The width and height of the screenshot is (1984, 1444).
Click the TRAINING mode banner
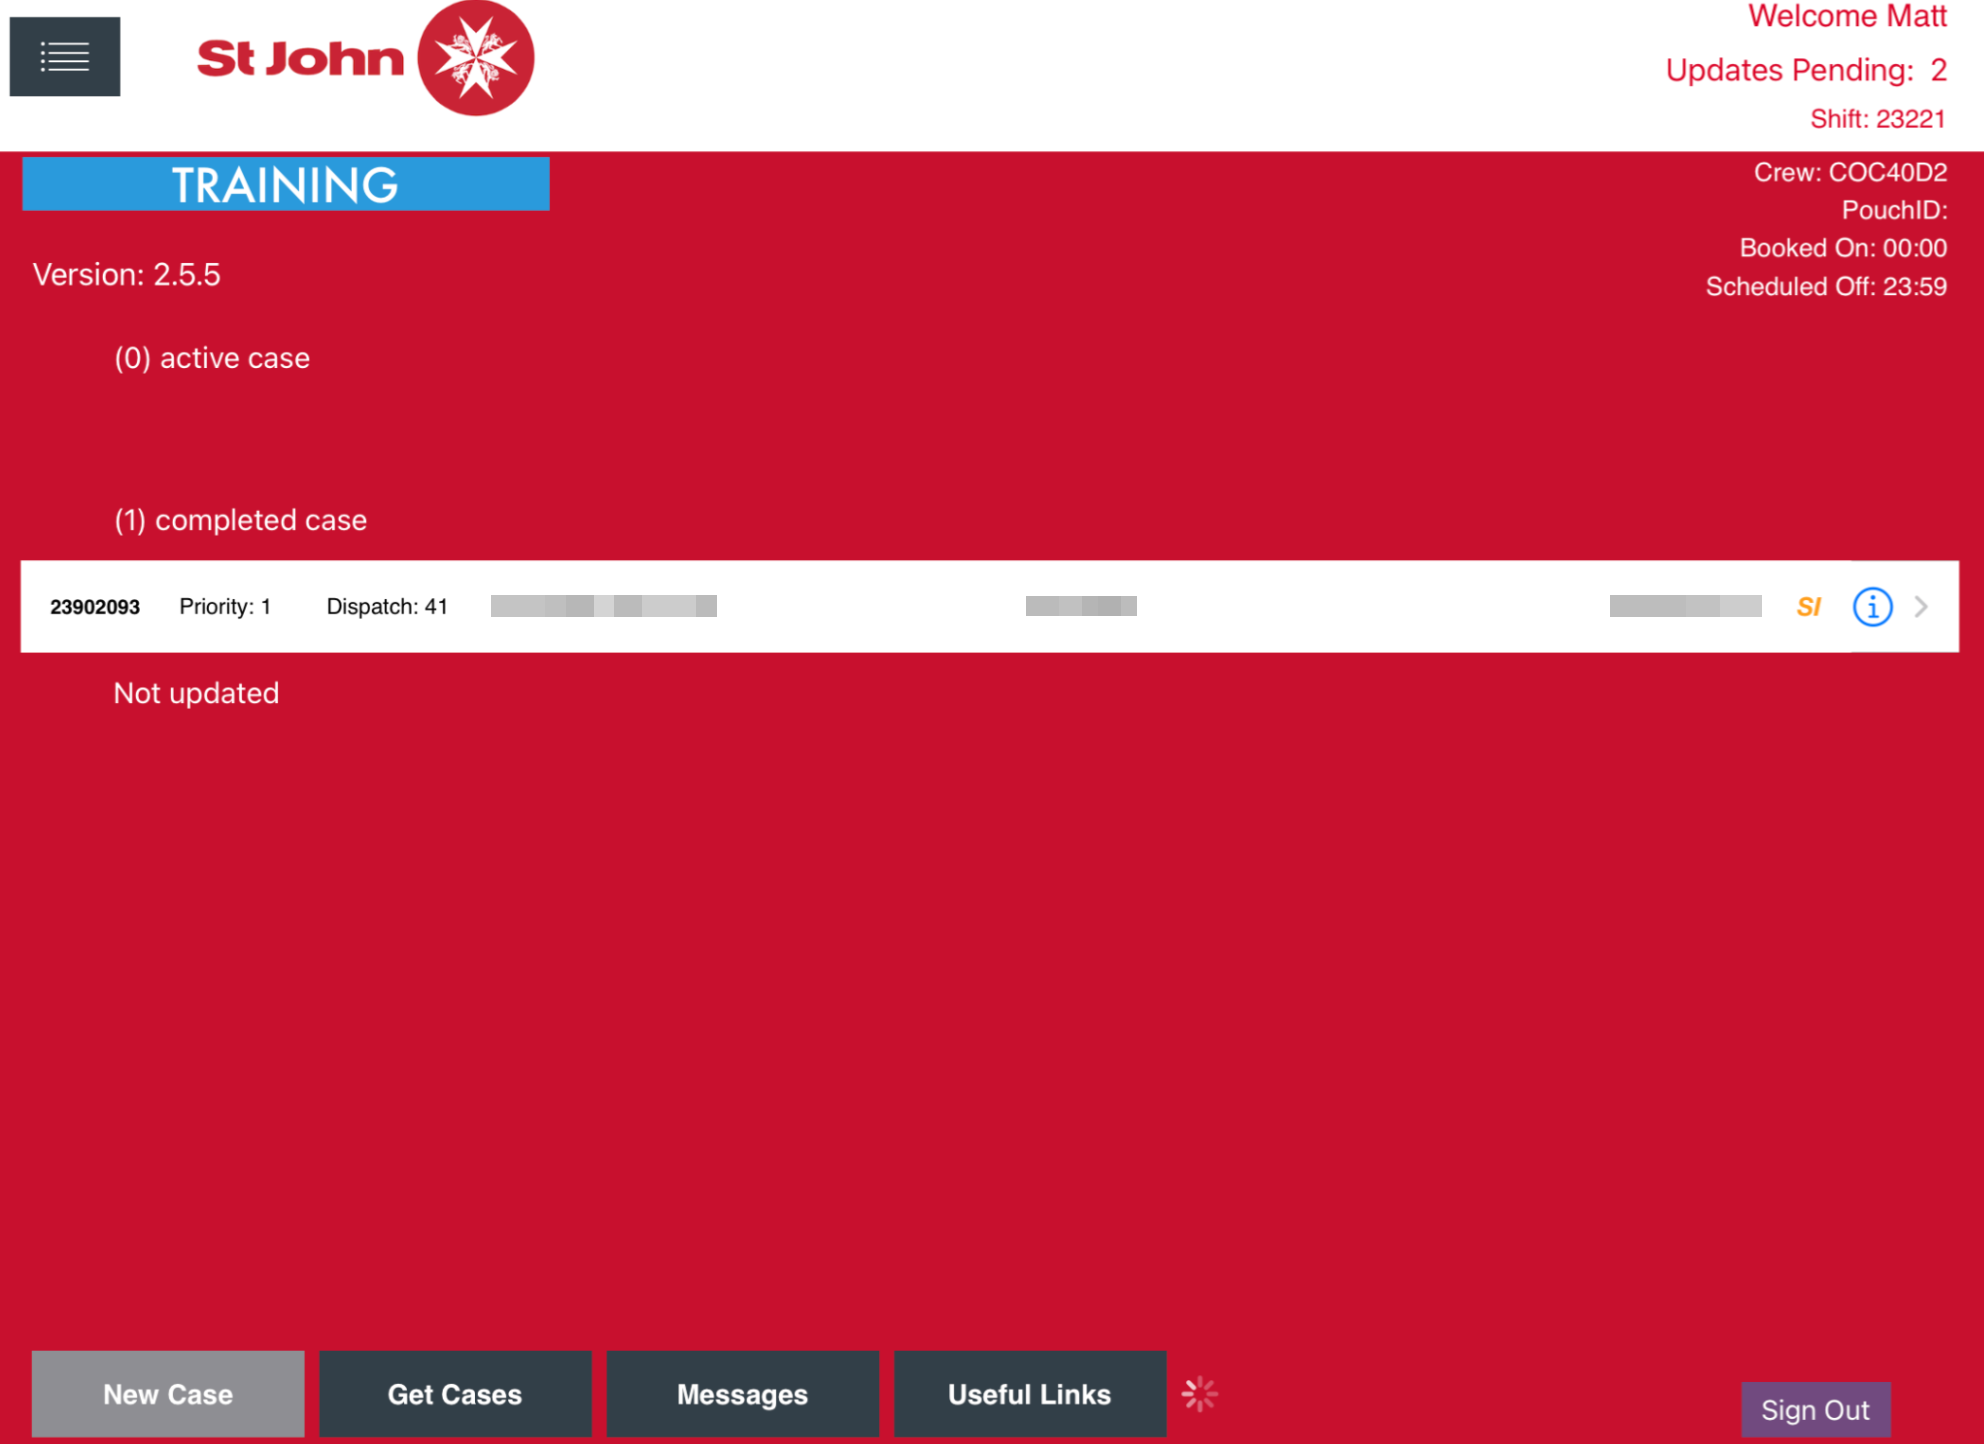point(286,184)
